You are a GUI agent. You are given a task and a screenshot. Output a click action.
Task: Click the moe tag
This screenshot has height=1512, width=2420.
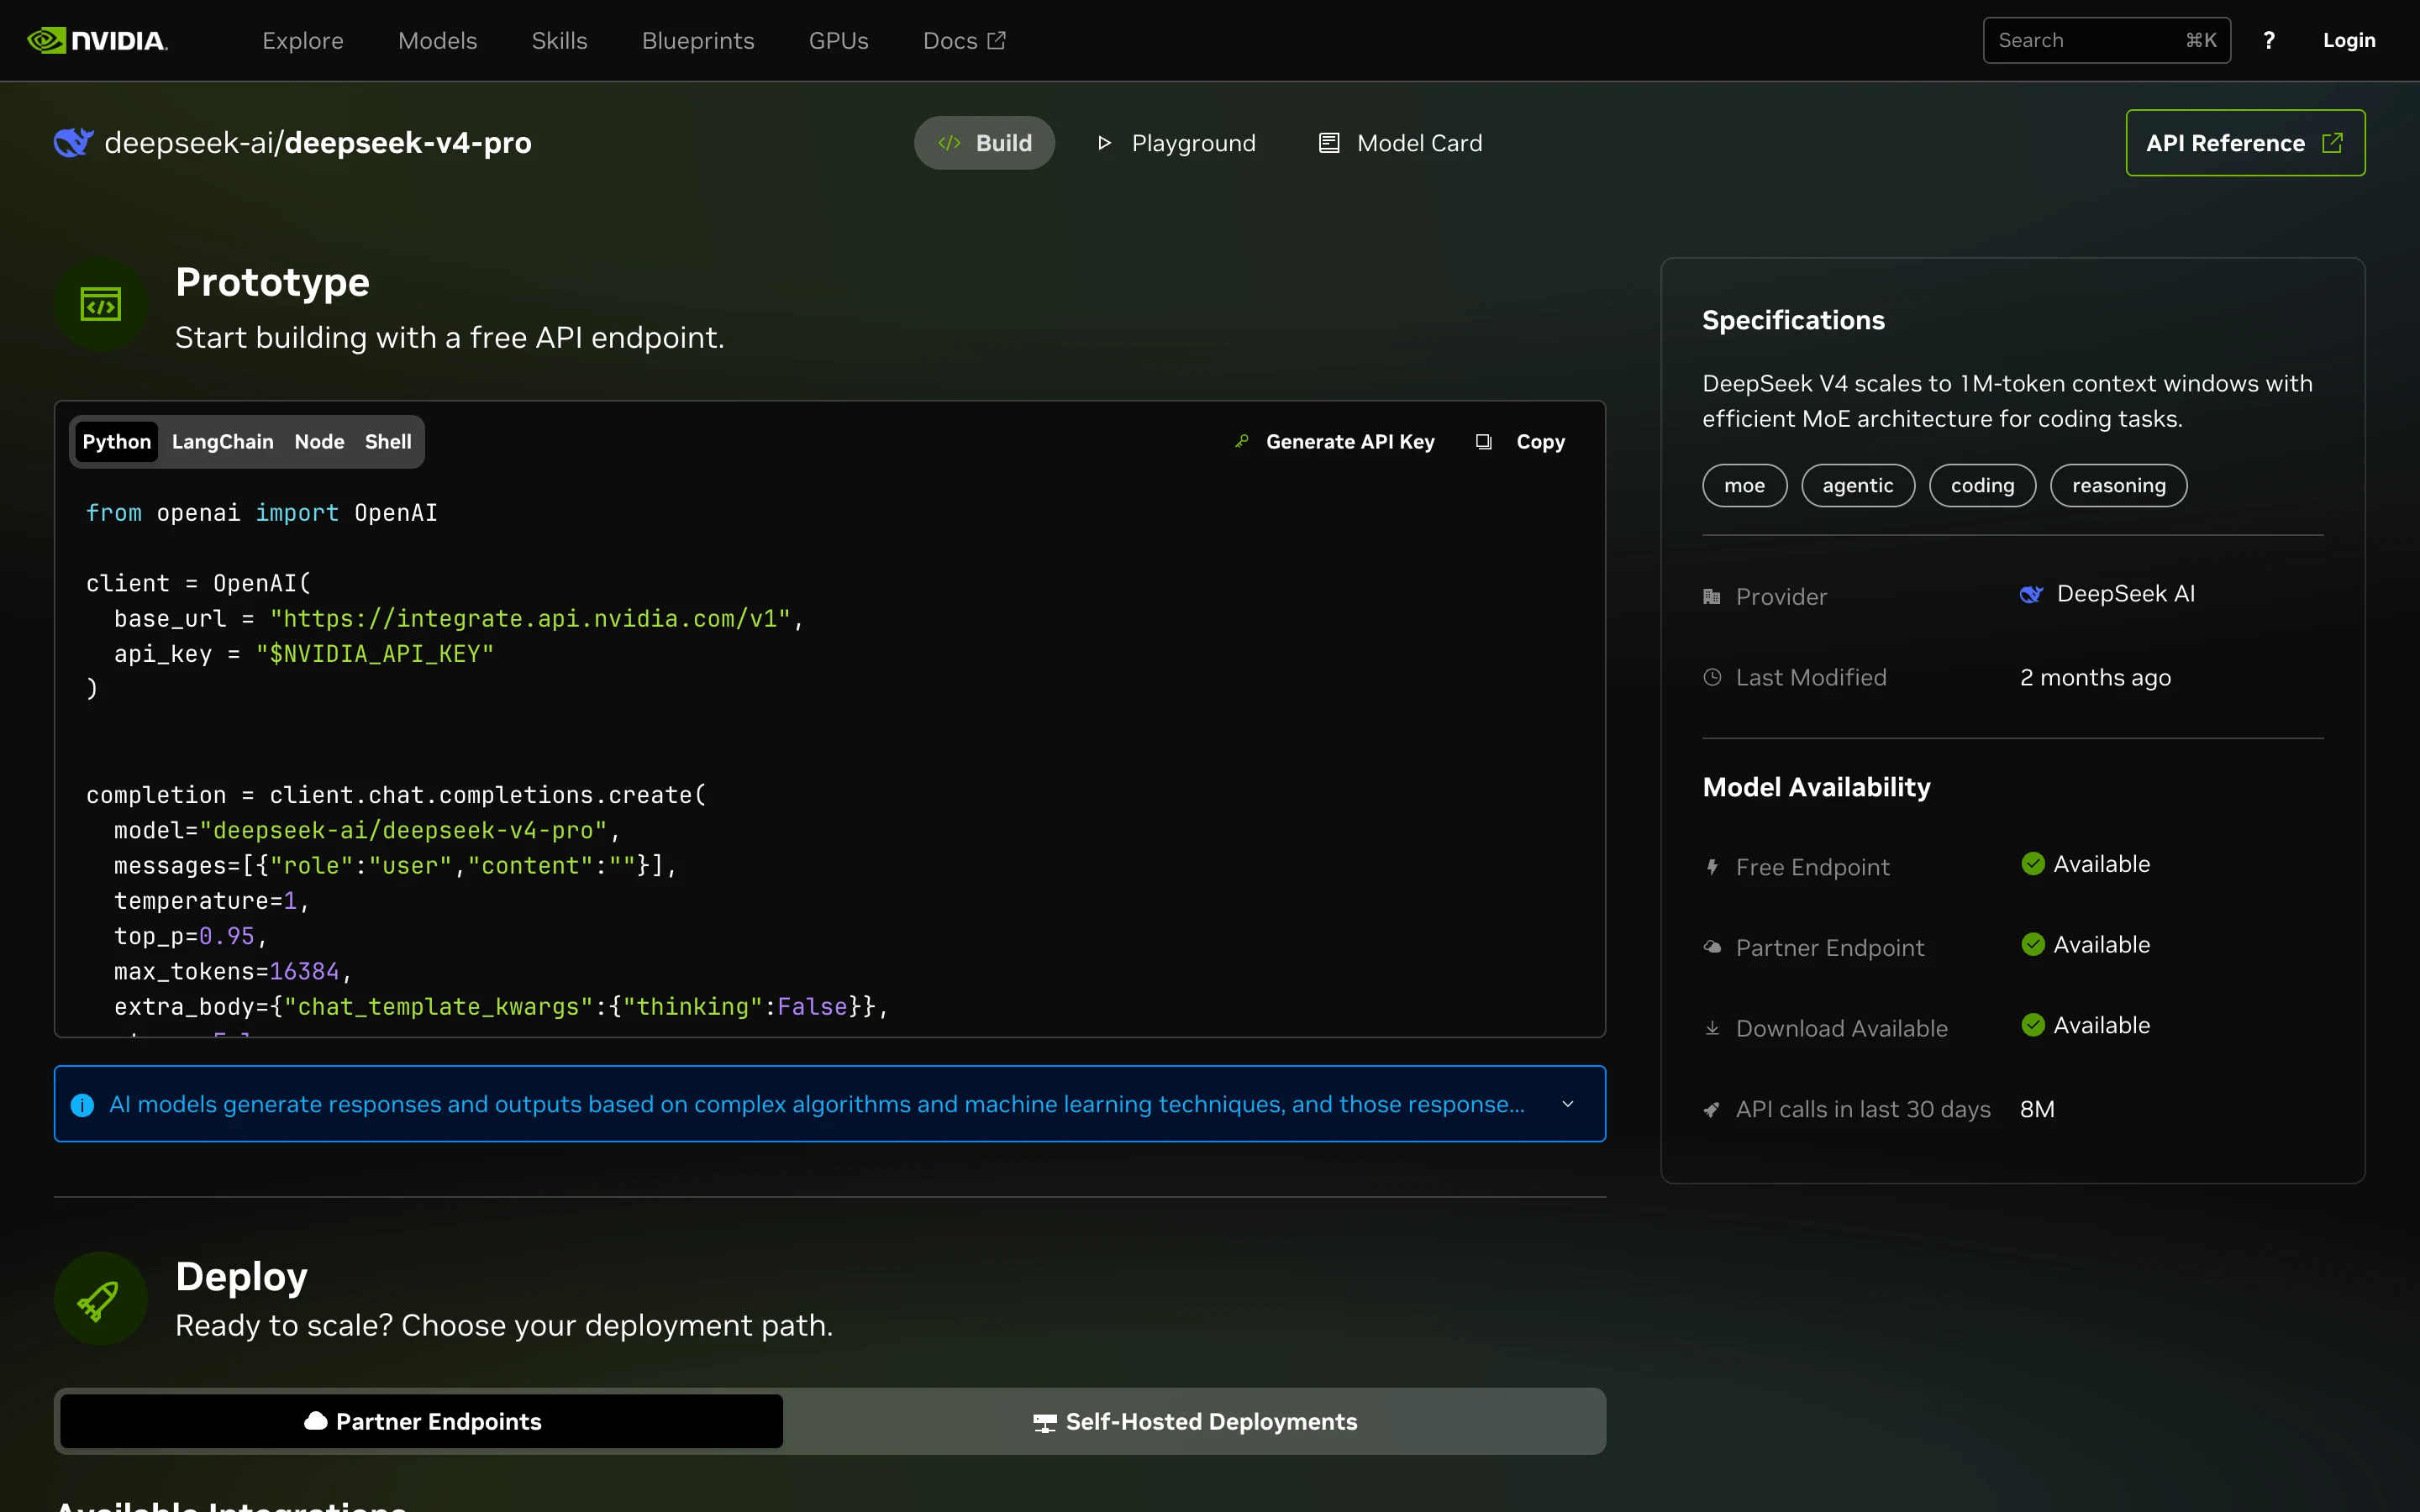tap(1744, 485)
